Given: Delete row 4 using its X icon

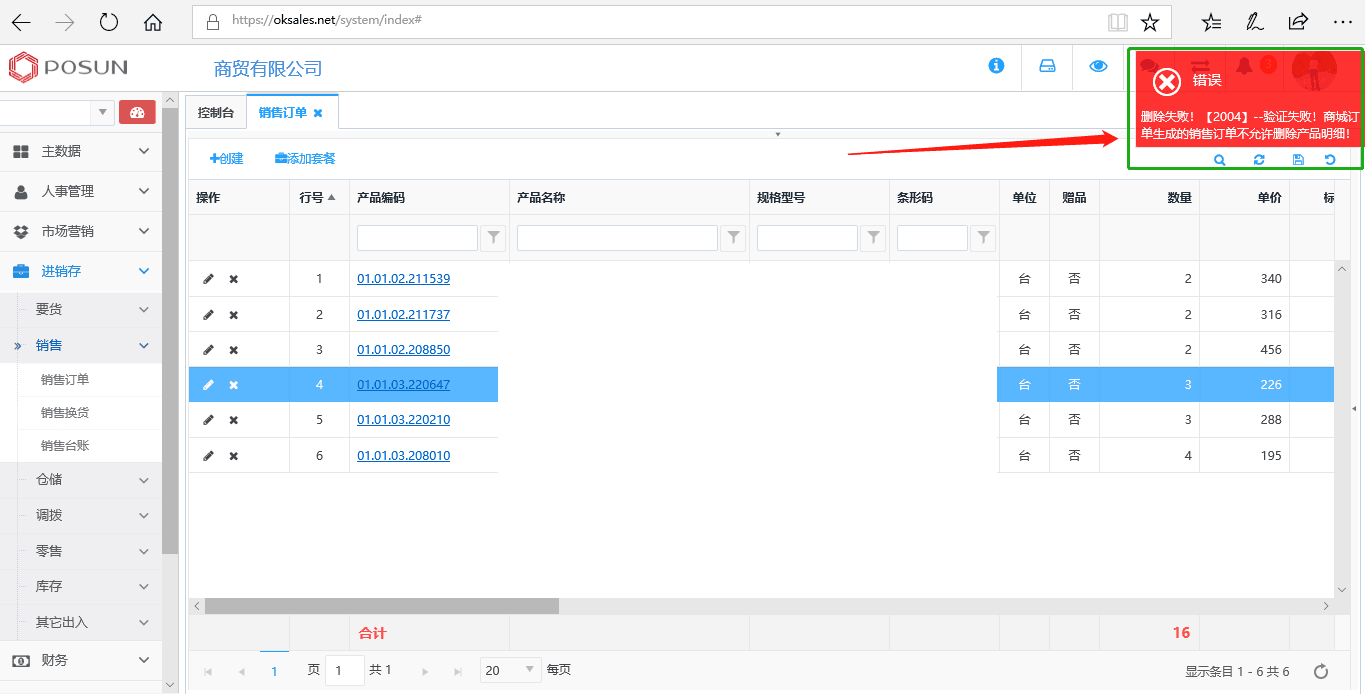Looking at the screenshot, I should click(233, 385).
